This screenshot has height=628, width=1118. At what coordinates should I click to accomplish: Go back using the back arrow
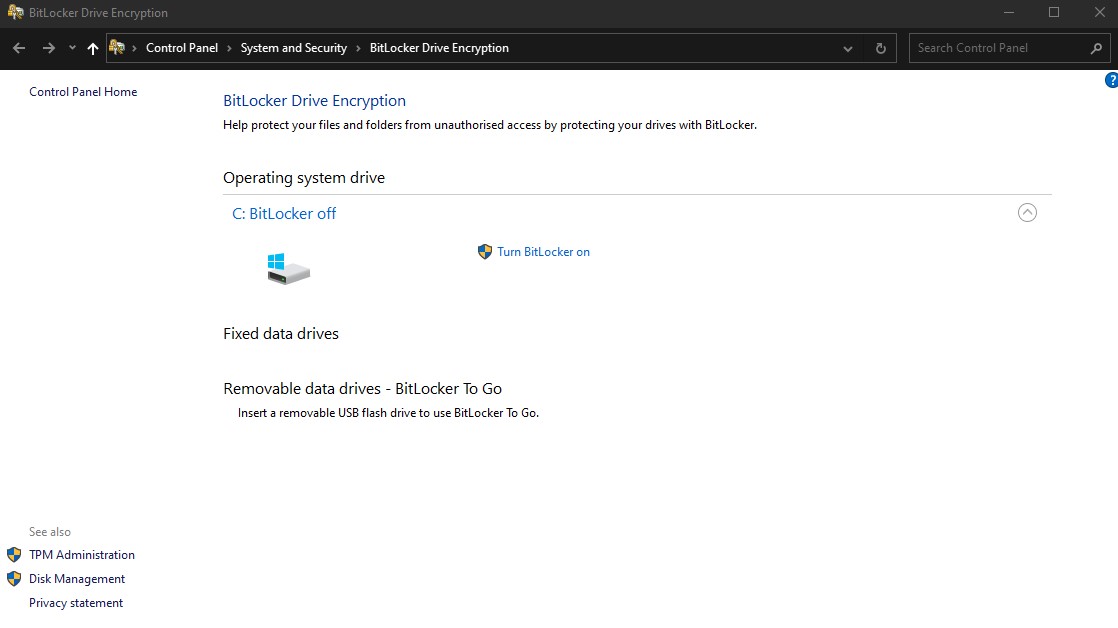point(19,48)
